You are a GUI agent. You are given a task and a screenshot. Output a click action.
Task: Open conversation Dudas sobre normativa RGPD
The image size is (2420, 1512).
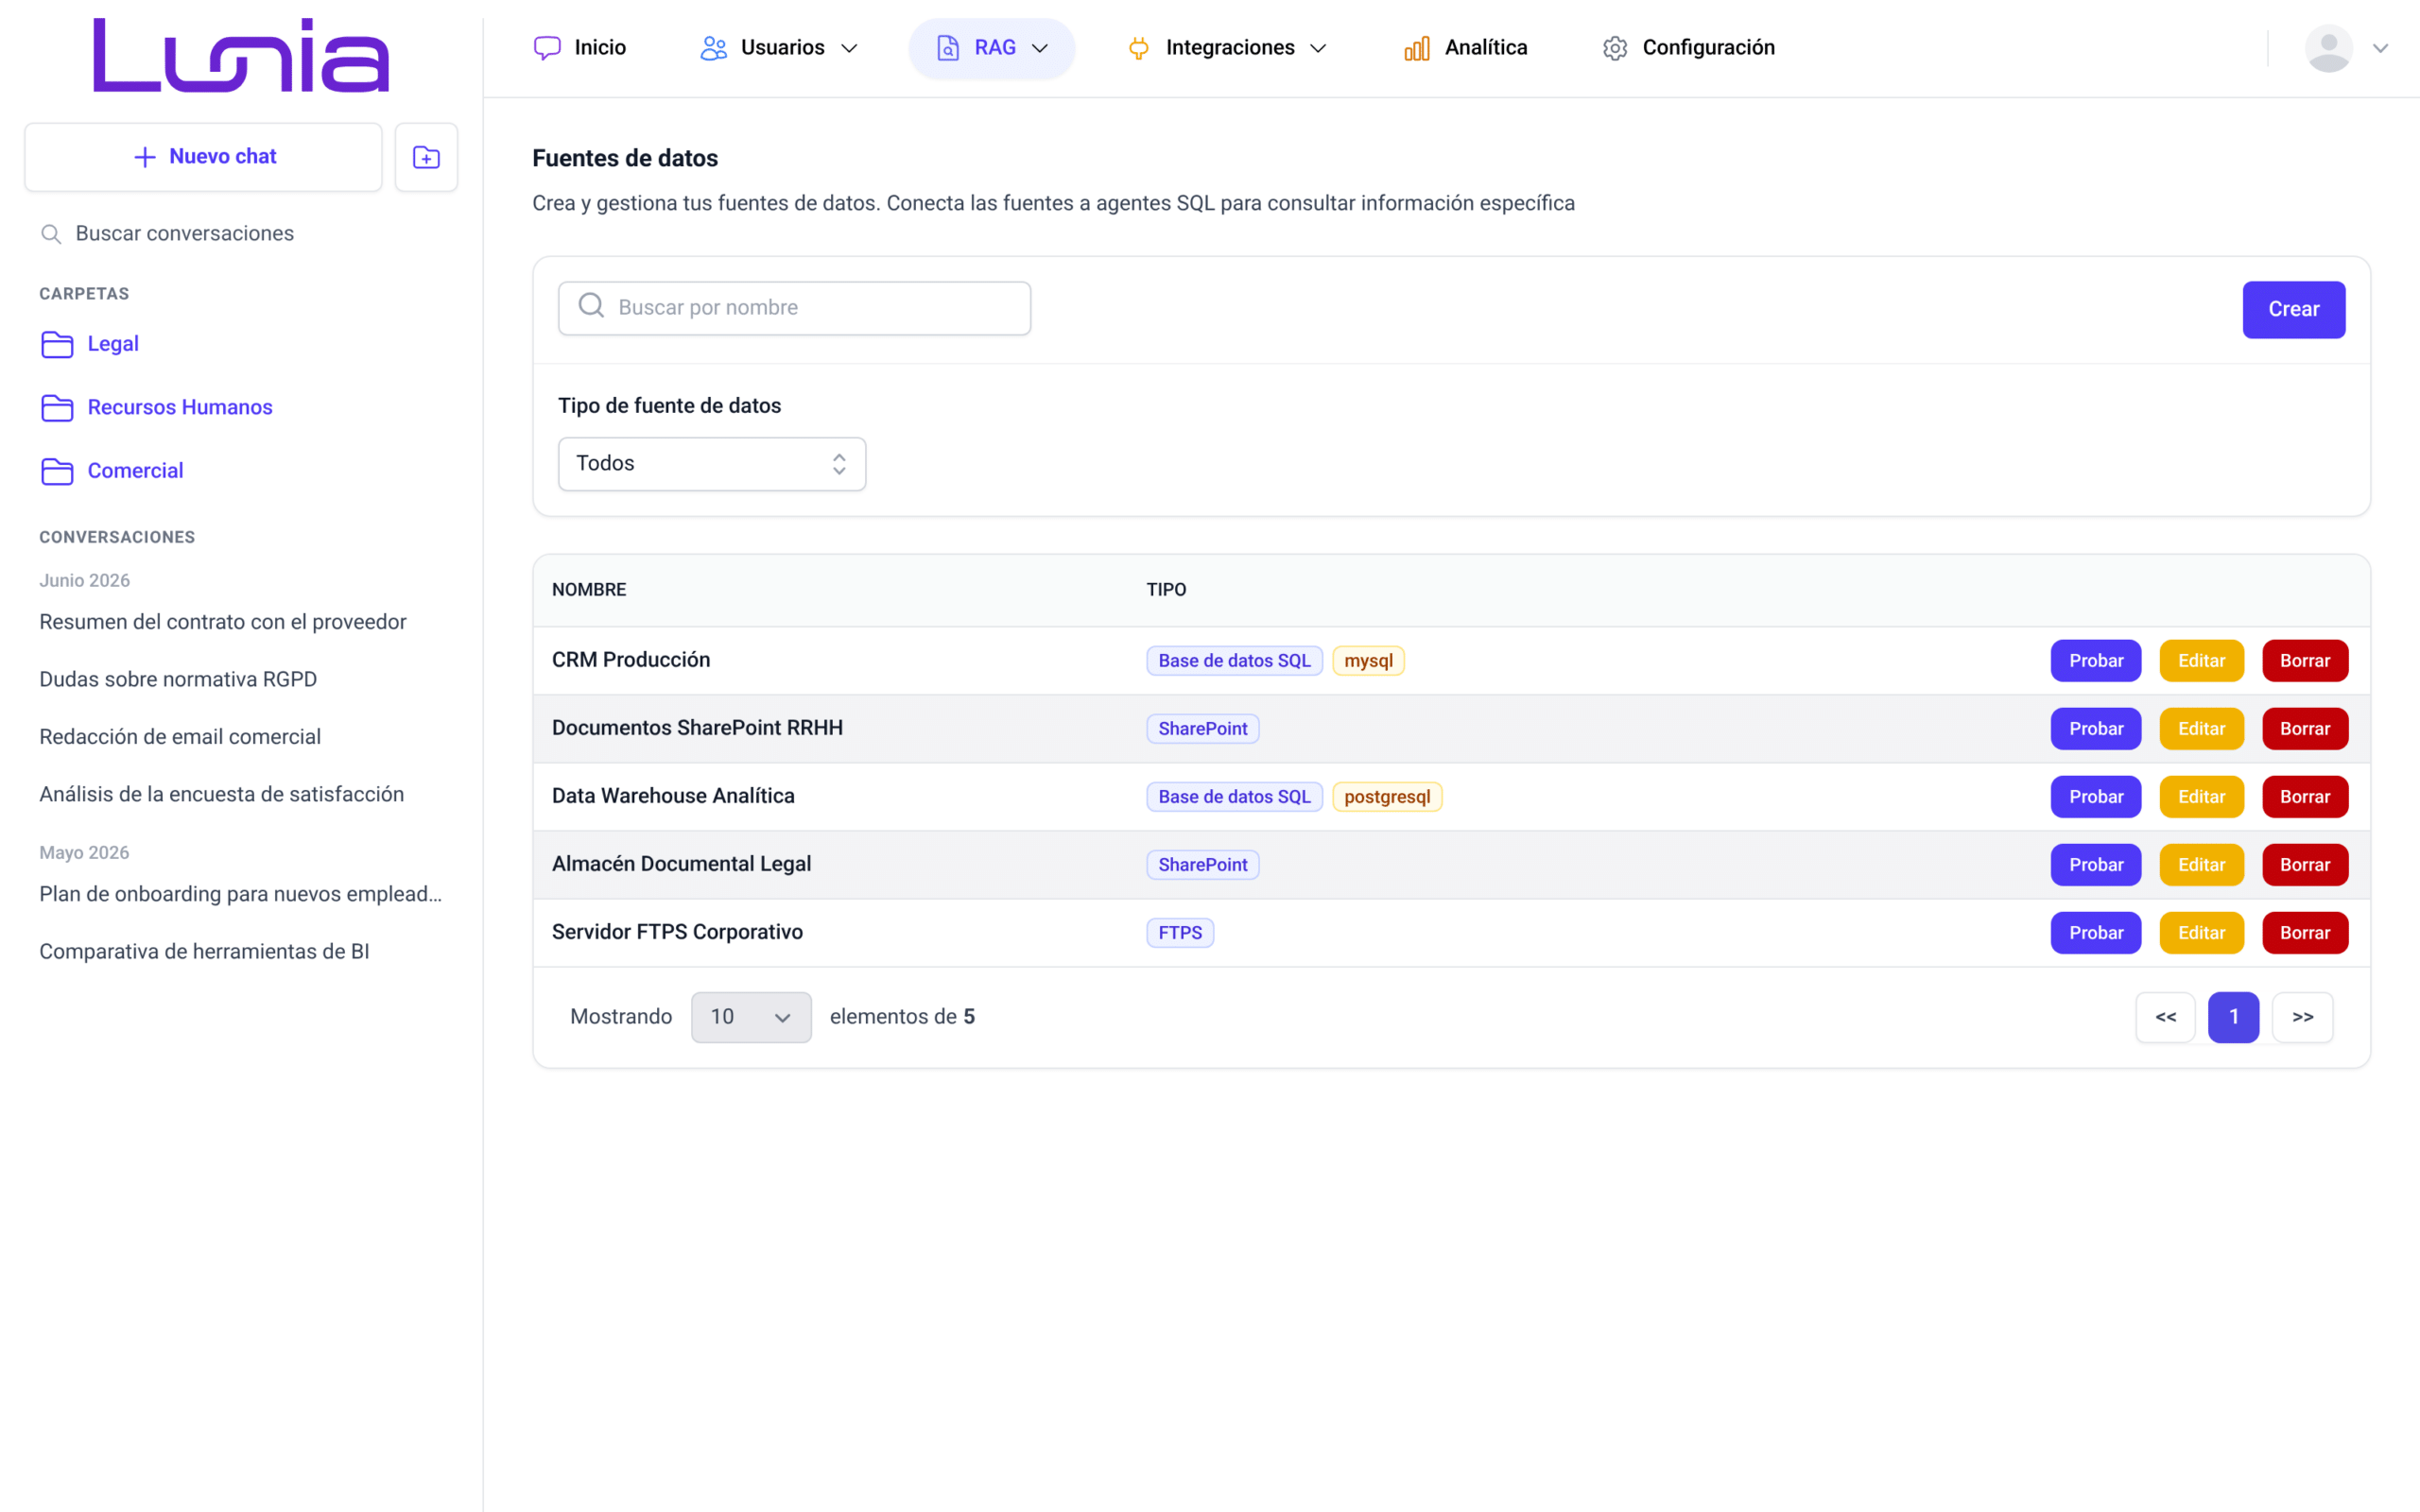178,680
